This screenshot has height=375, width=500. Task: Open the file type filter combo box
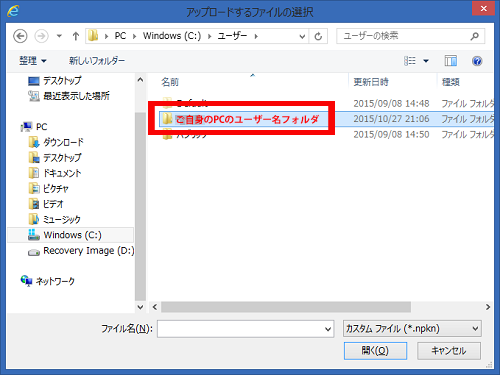[x=412, y=329]
